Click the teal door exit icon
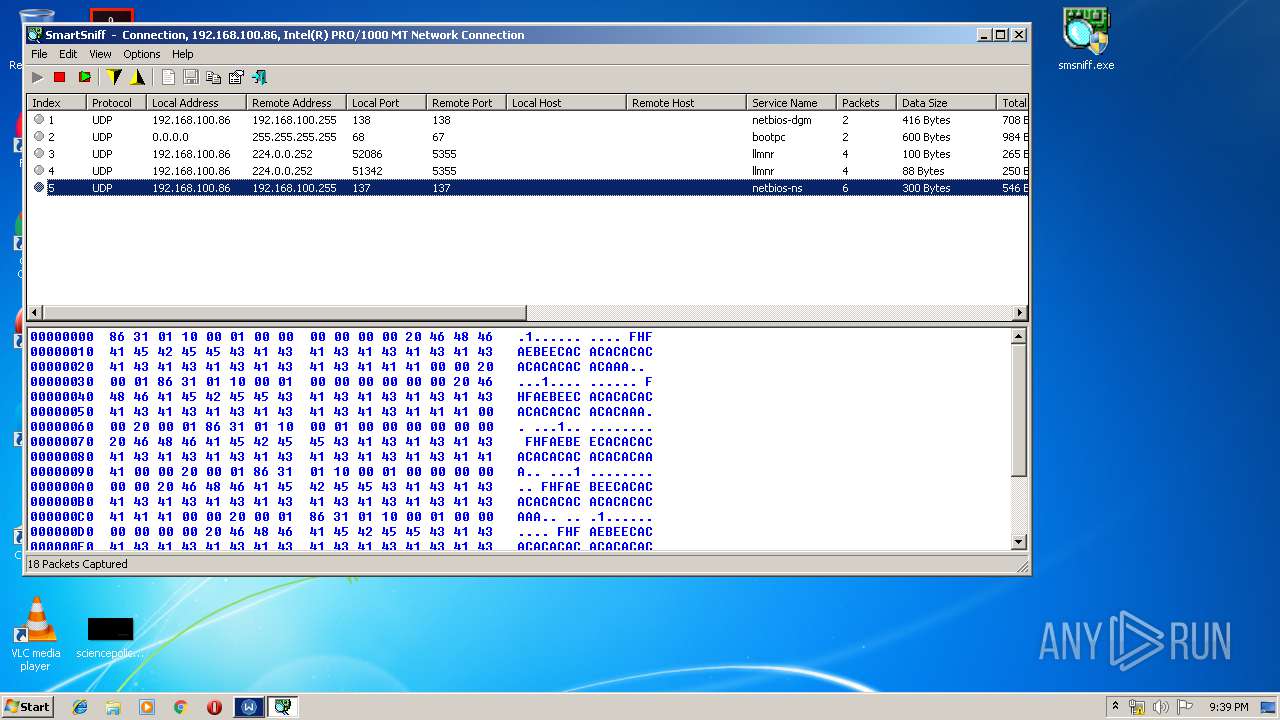Viewport: 1280px width, 720px height. point(259,77)
